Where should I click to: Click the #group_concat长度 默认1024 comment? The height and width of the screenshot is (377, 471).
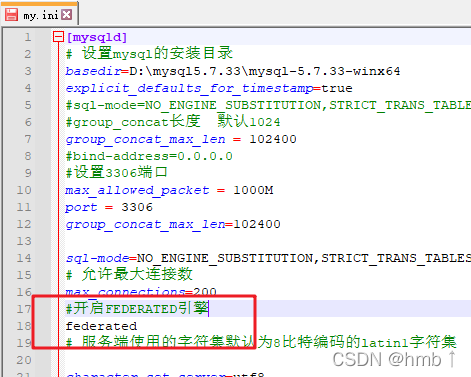pos(173,121)
